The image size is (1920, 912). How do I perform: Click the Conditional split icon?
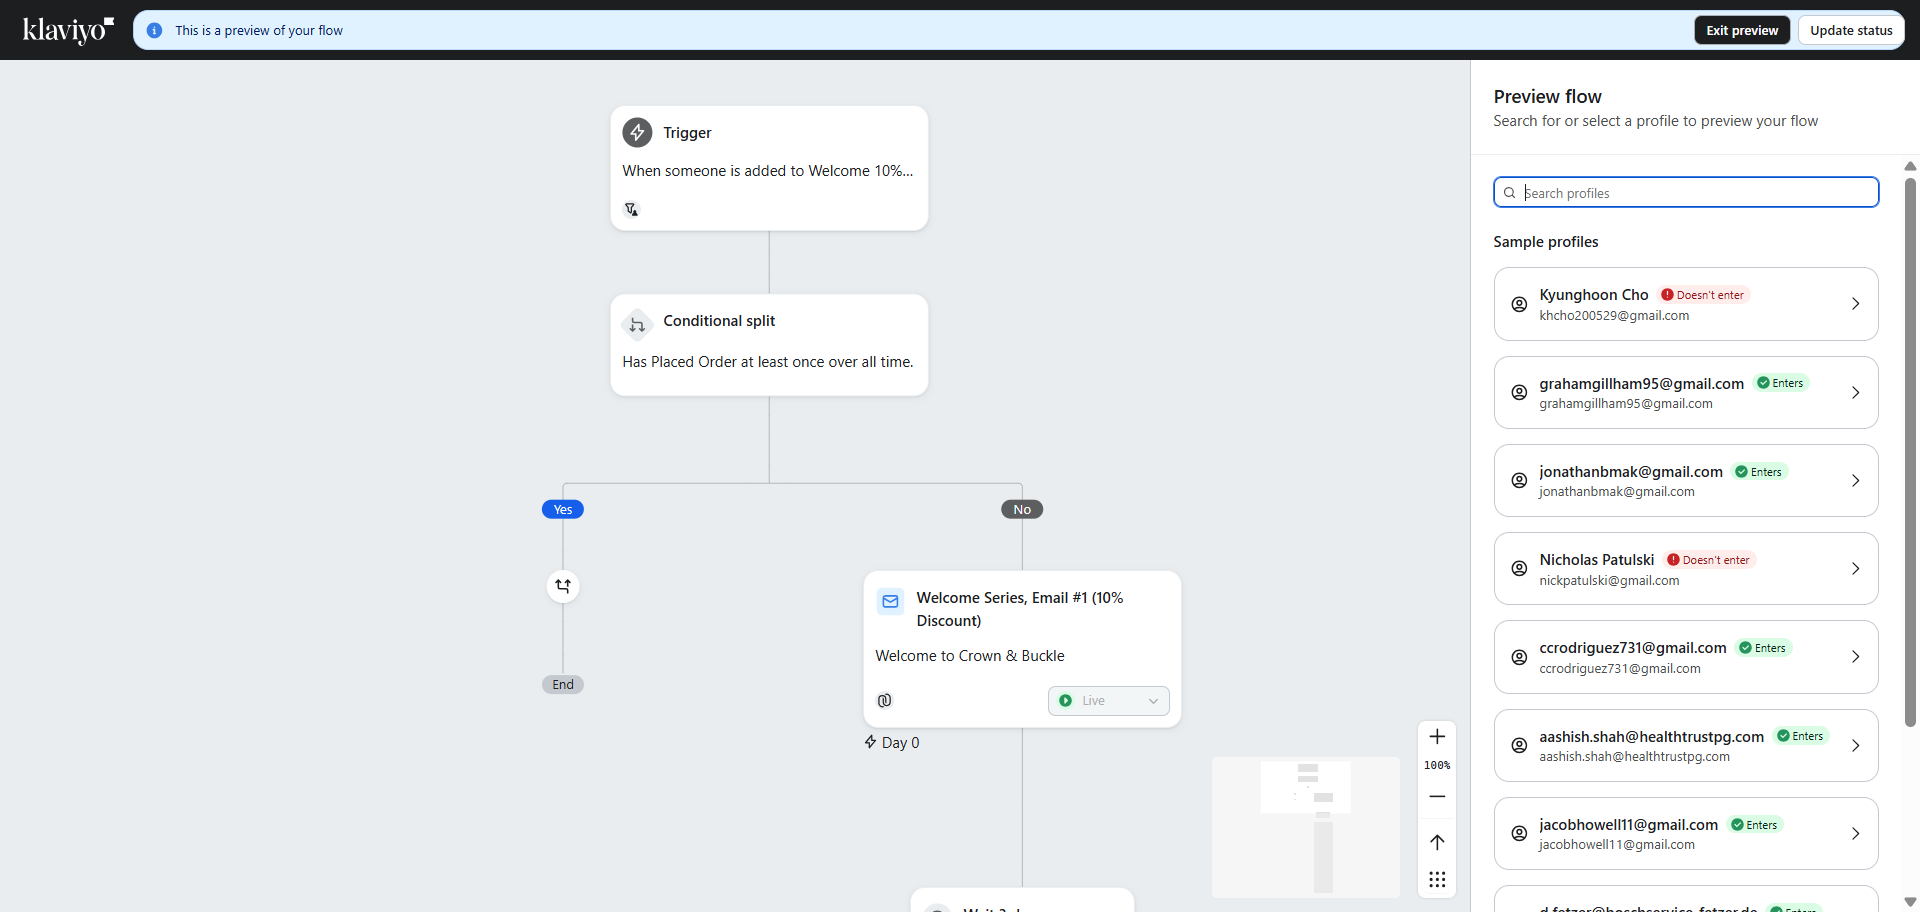pyautogui.click(x=637, y=324)
